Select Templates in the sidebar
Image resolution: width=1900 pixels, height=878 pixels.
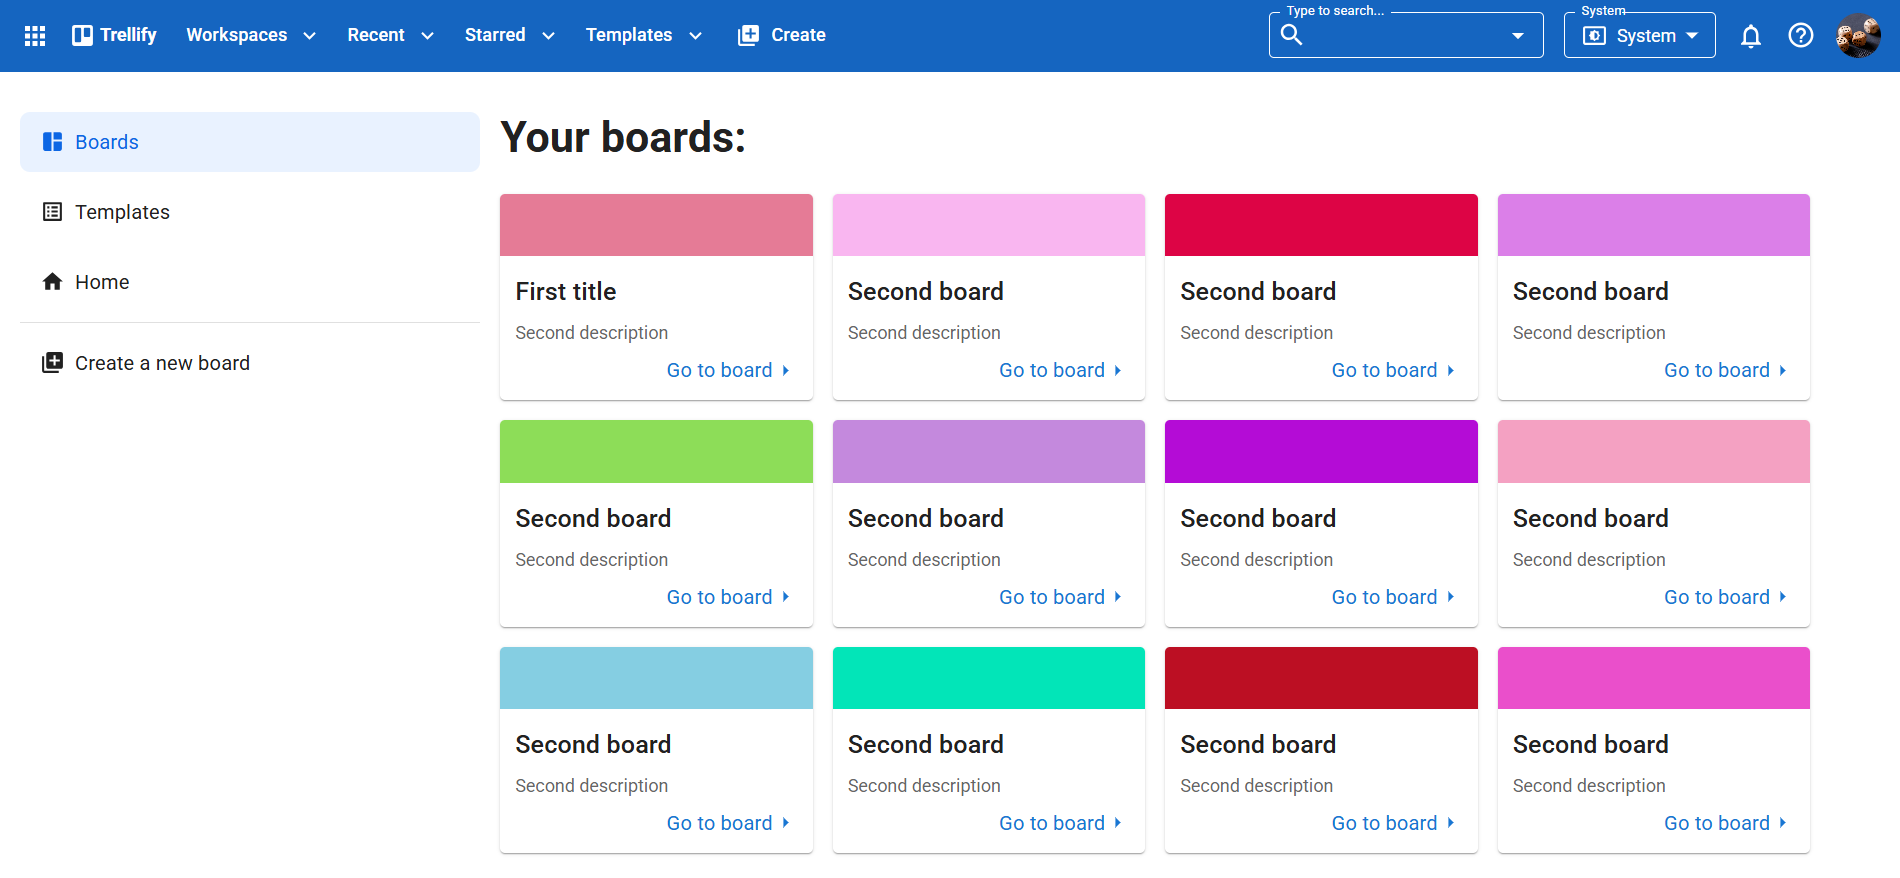point(122,212)
